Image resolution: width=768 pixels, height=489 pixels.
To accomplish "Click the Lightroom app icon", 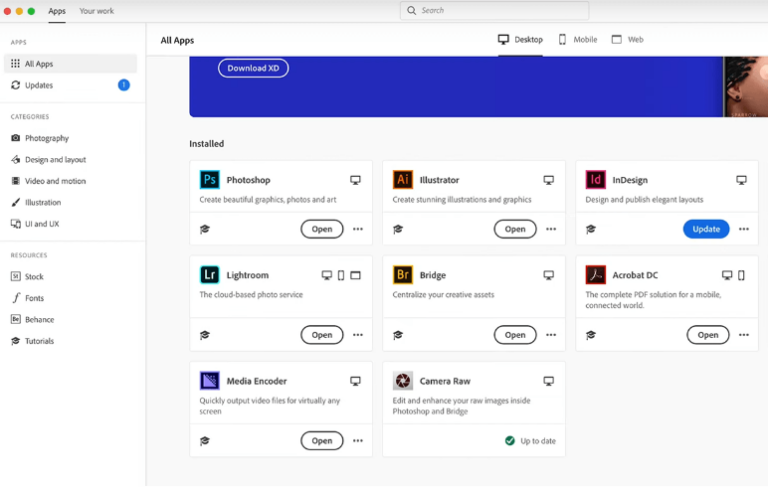I will click(x=210, y=275).
